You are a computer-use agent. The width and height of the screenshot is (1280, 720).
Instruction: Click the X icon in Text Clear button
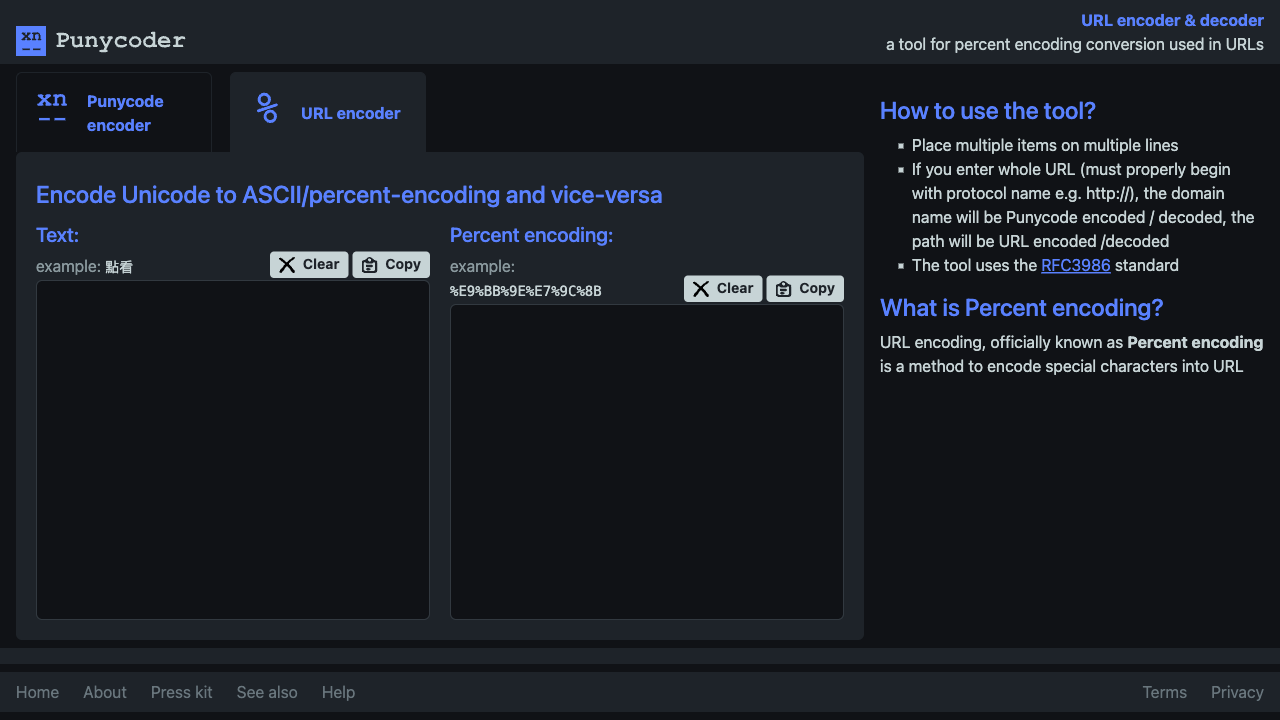(x=287, y=265)
